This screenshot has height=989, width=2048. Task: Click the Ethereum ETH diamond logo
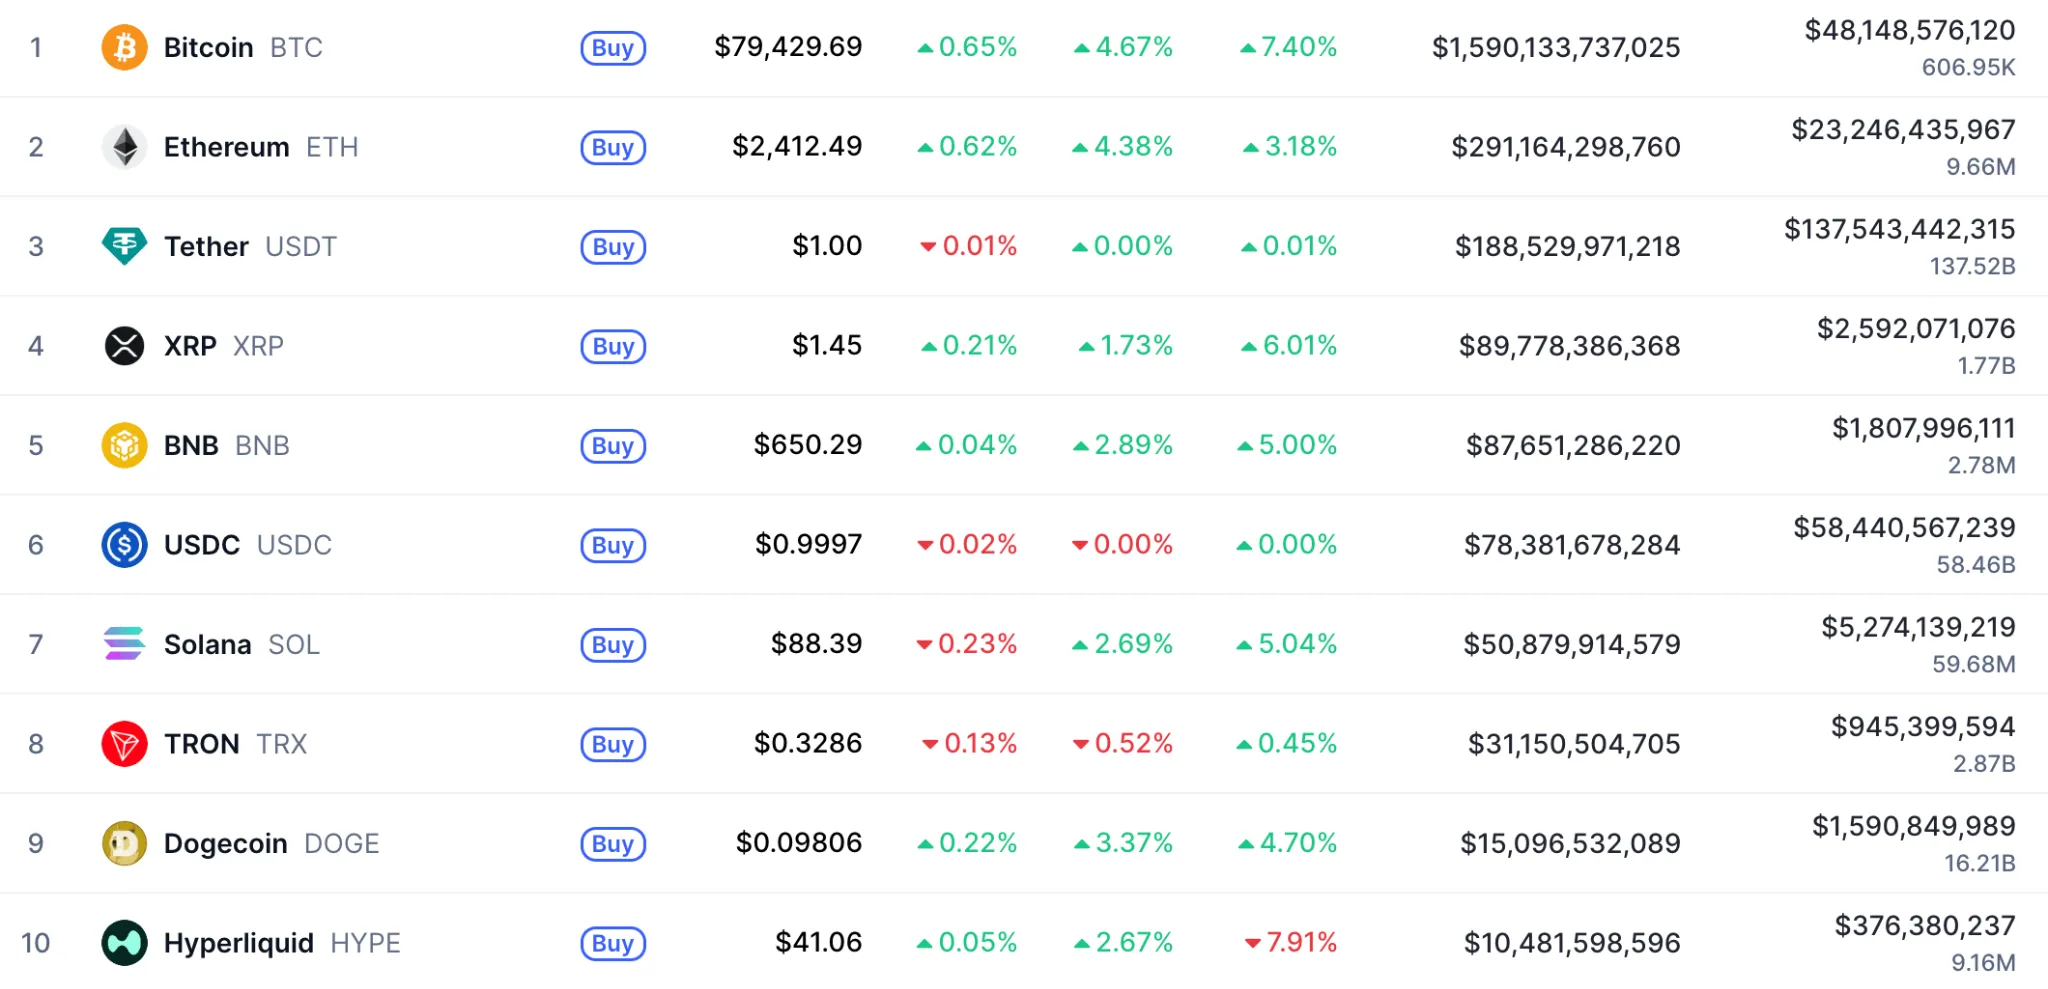click(x=124, y=146)
